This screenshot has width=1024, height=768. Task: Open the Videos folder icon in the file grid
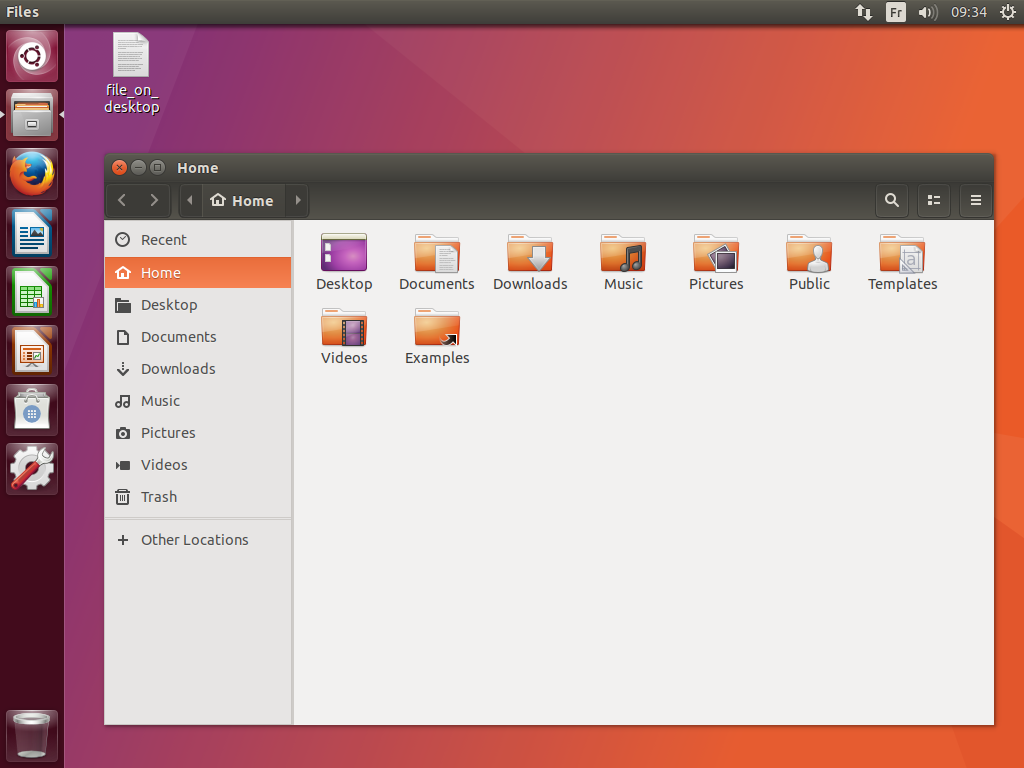[344, 327]
